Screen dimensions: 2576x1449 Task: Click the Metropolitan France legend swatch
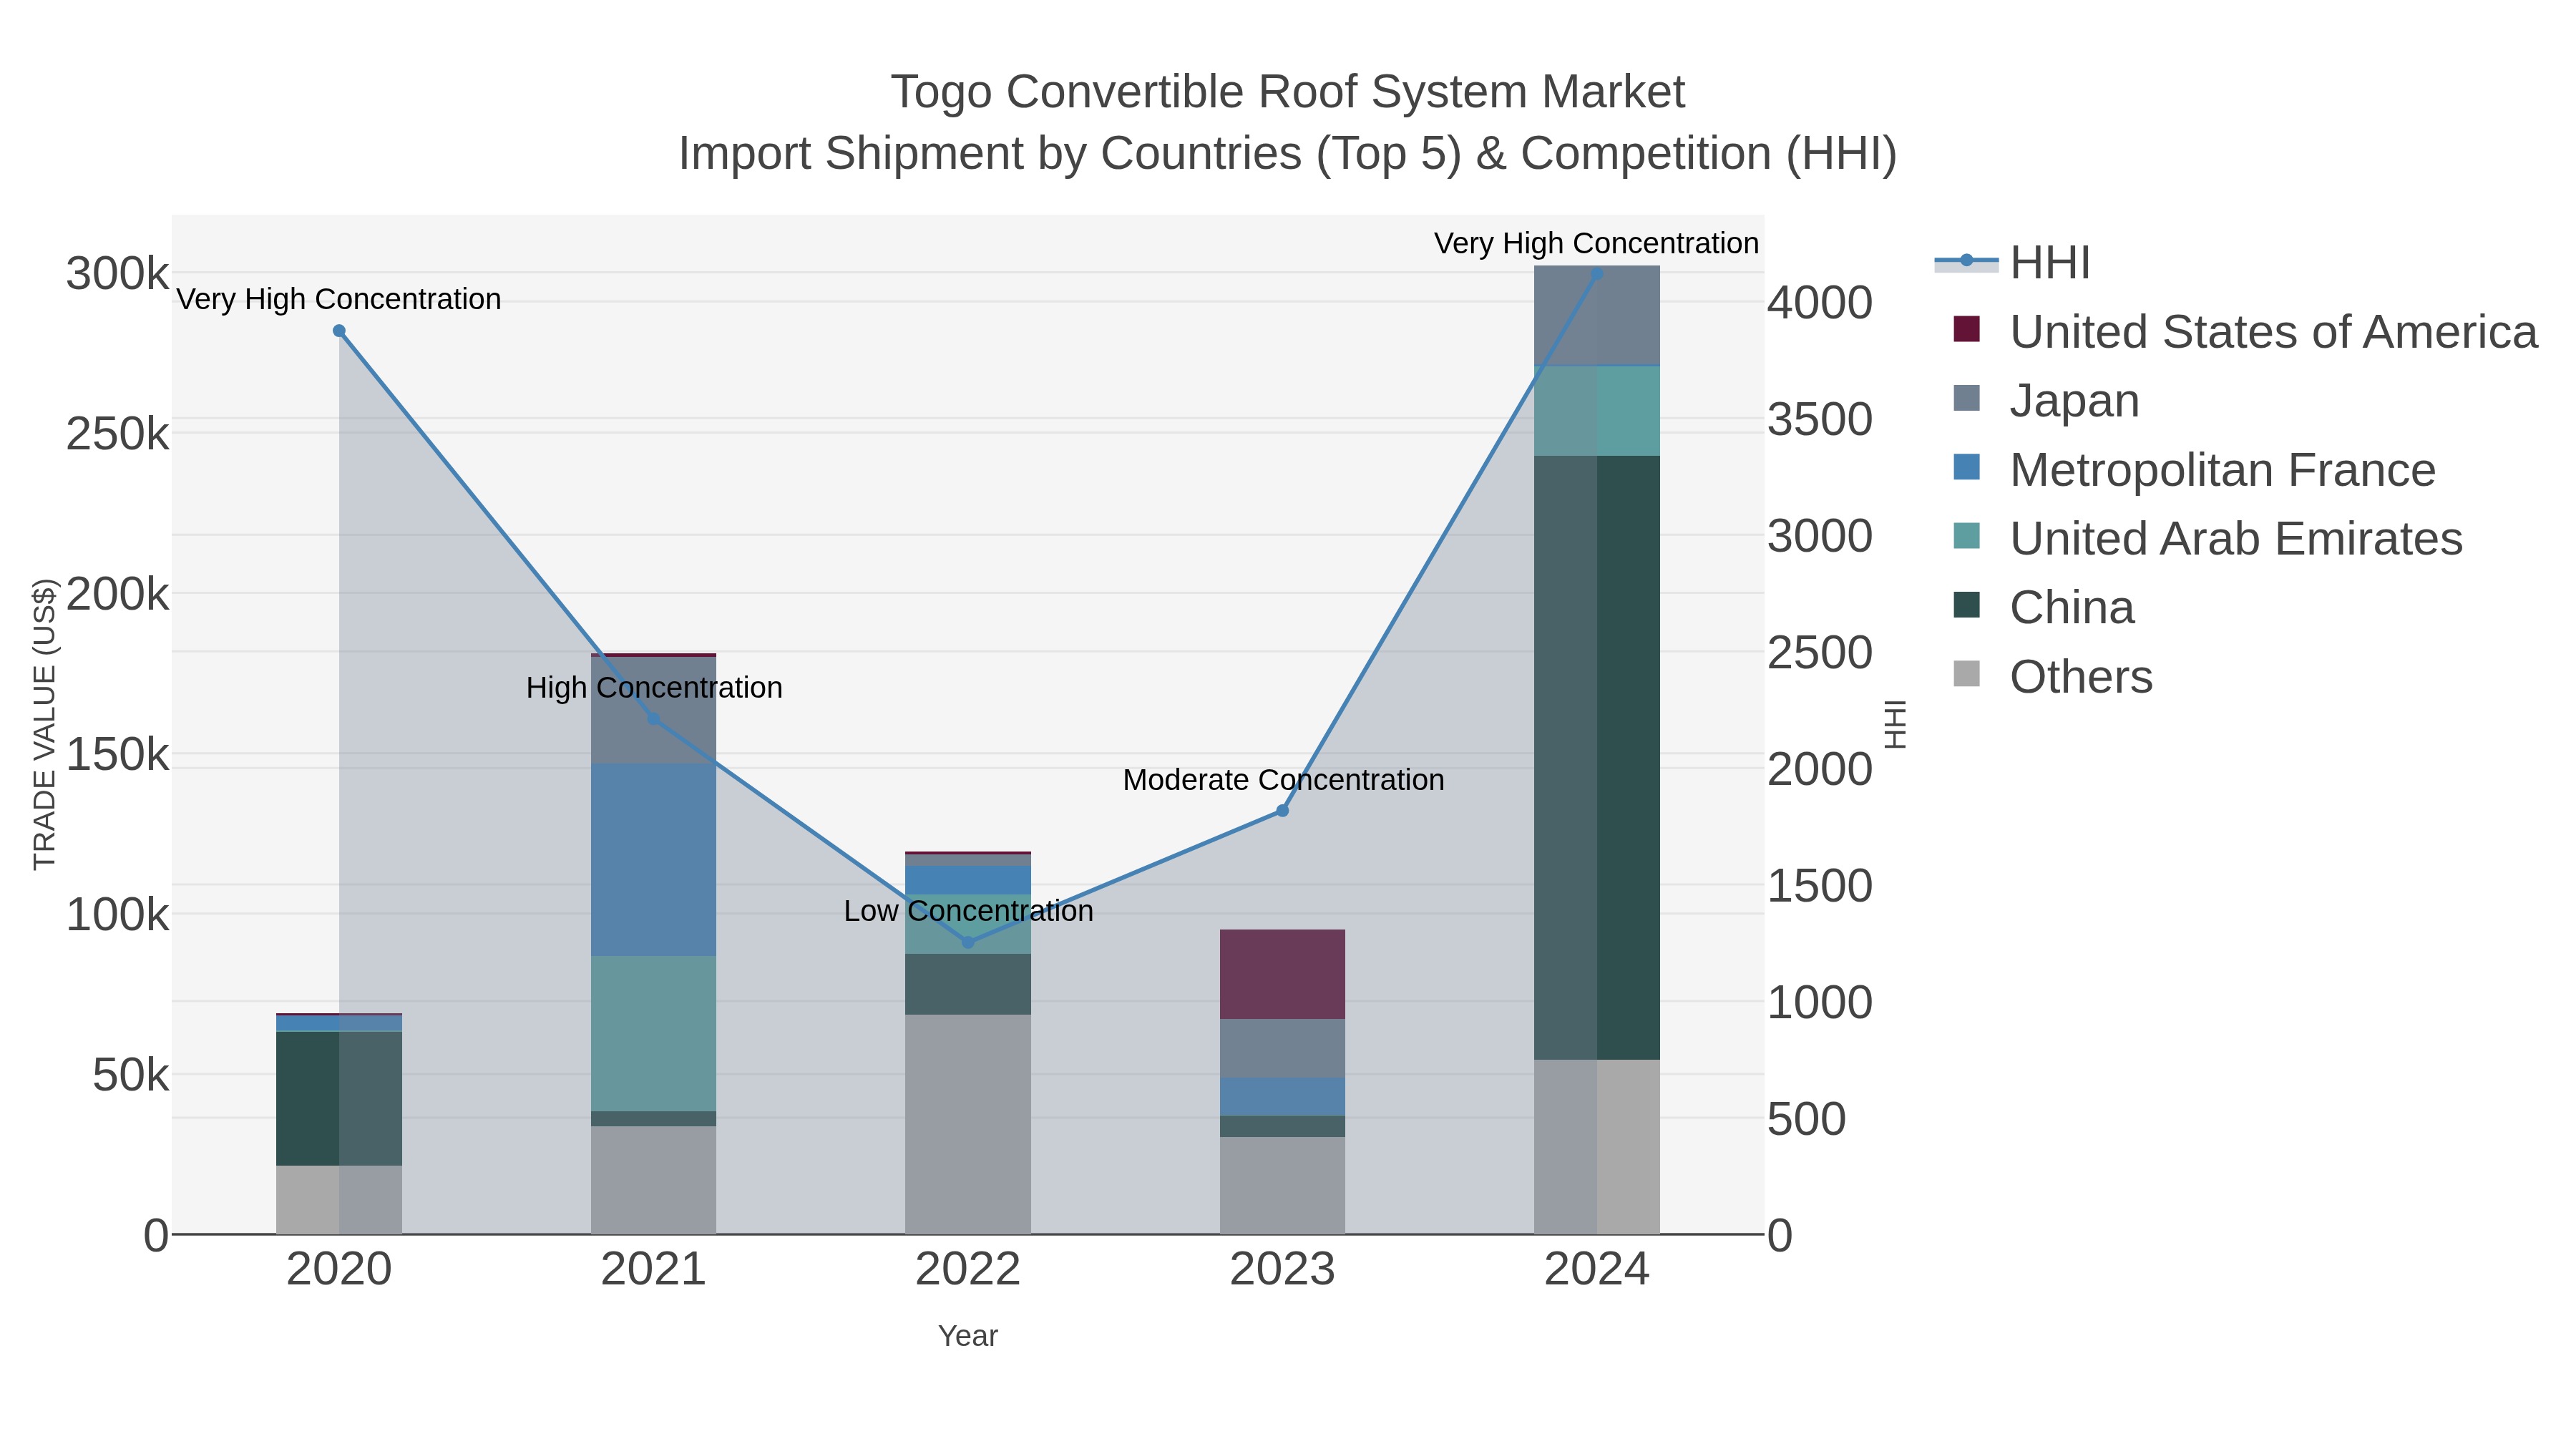pos(1966,467)
